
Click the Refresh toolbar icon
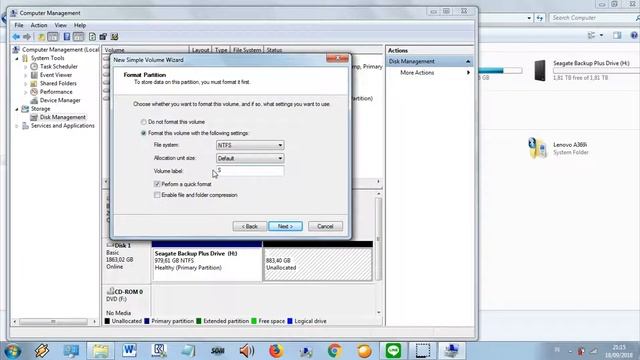pyautogui.click(x=92, y=37)
